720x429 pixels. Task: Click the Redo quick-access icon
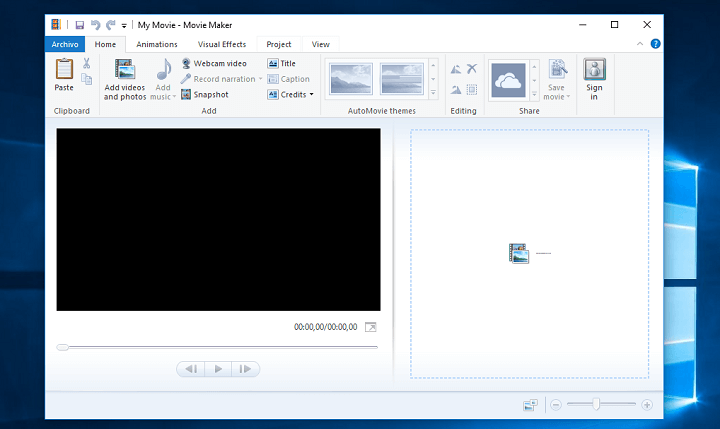point(111,25)
